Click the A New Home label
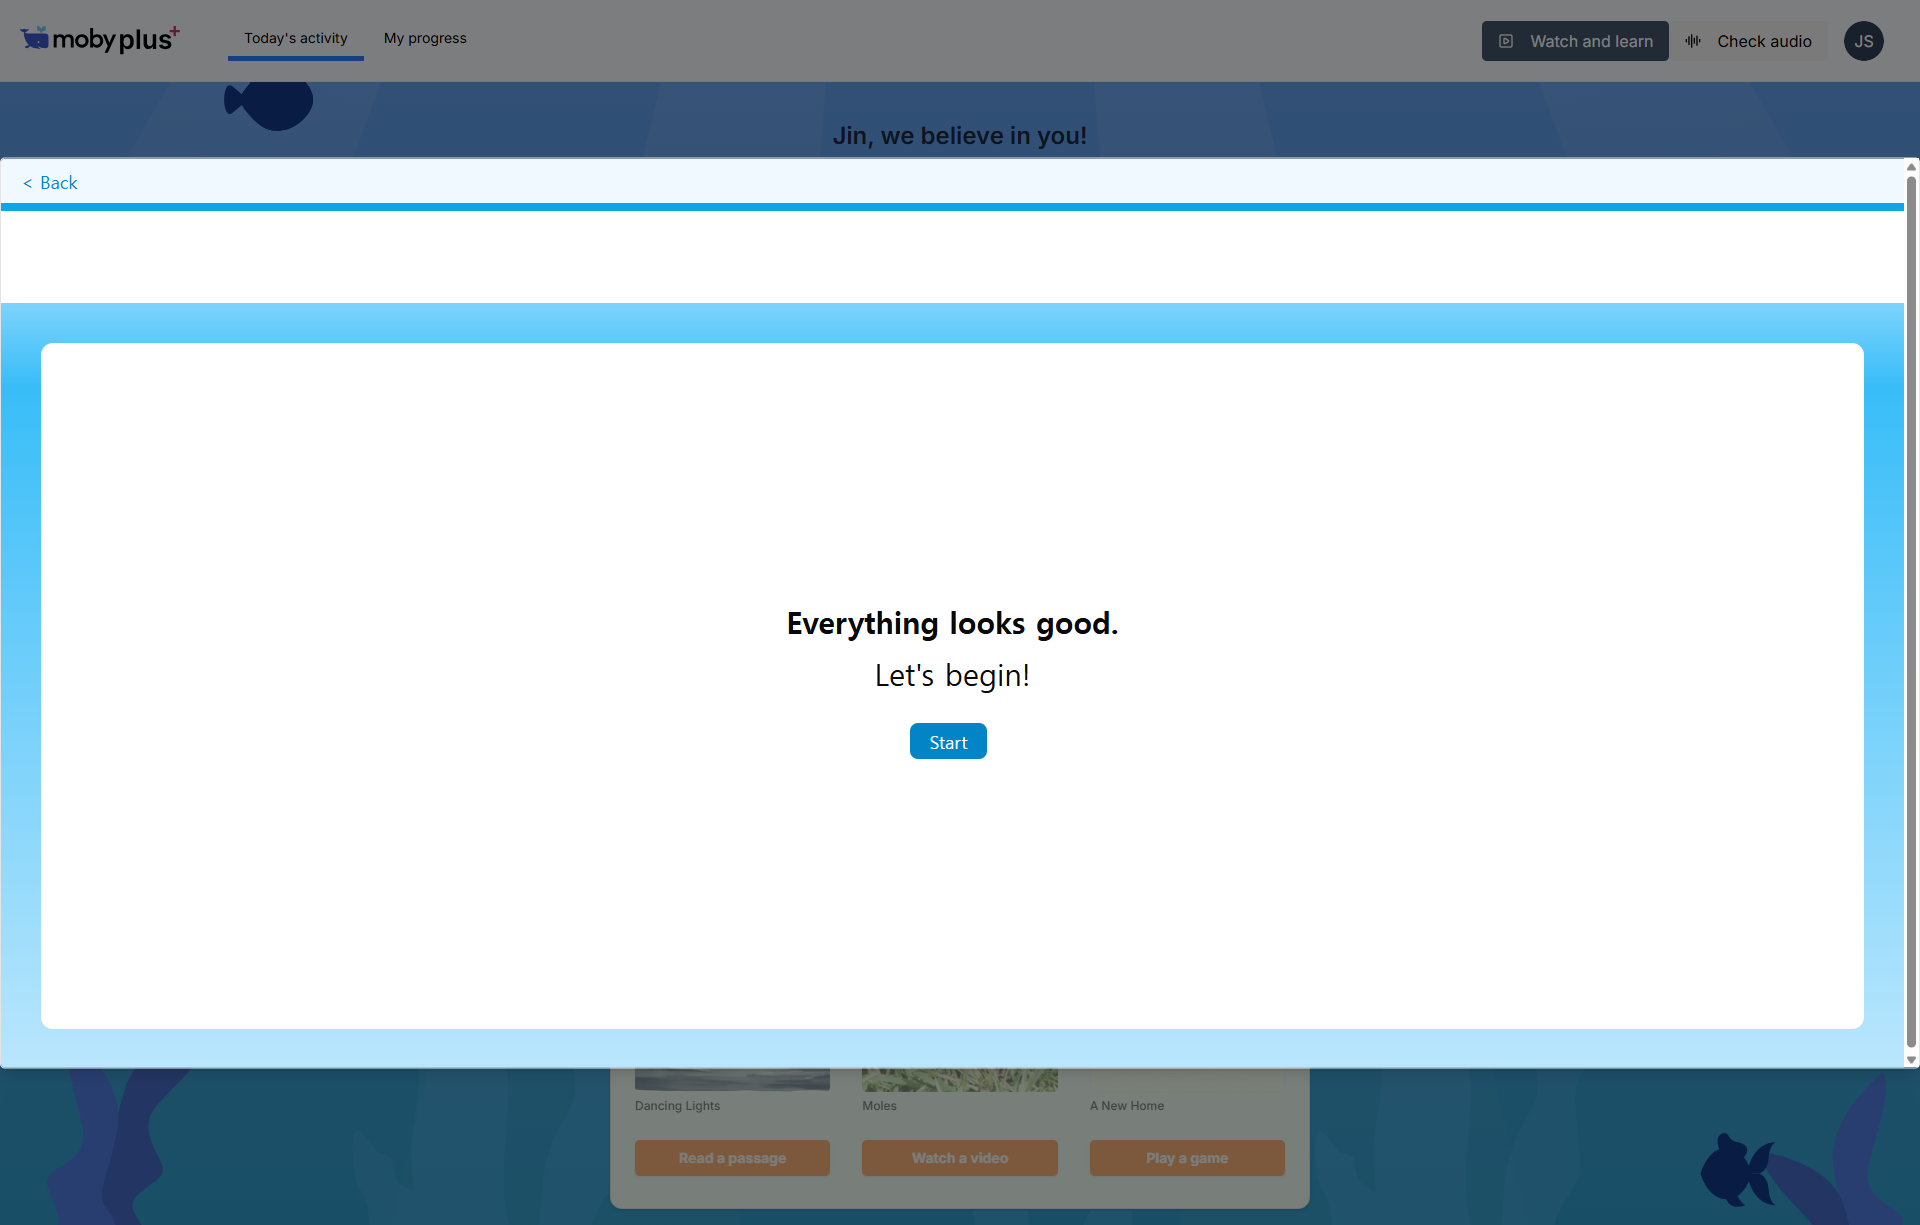This screenshot has height=1225, width=1920. tap(1127, 1105)
